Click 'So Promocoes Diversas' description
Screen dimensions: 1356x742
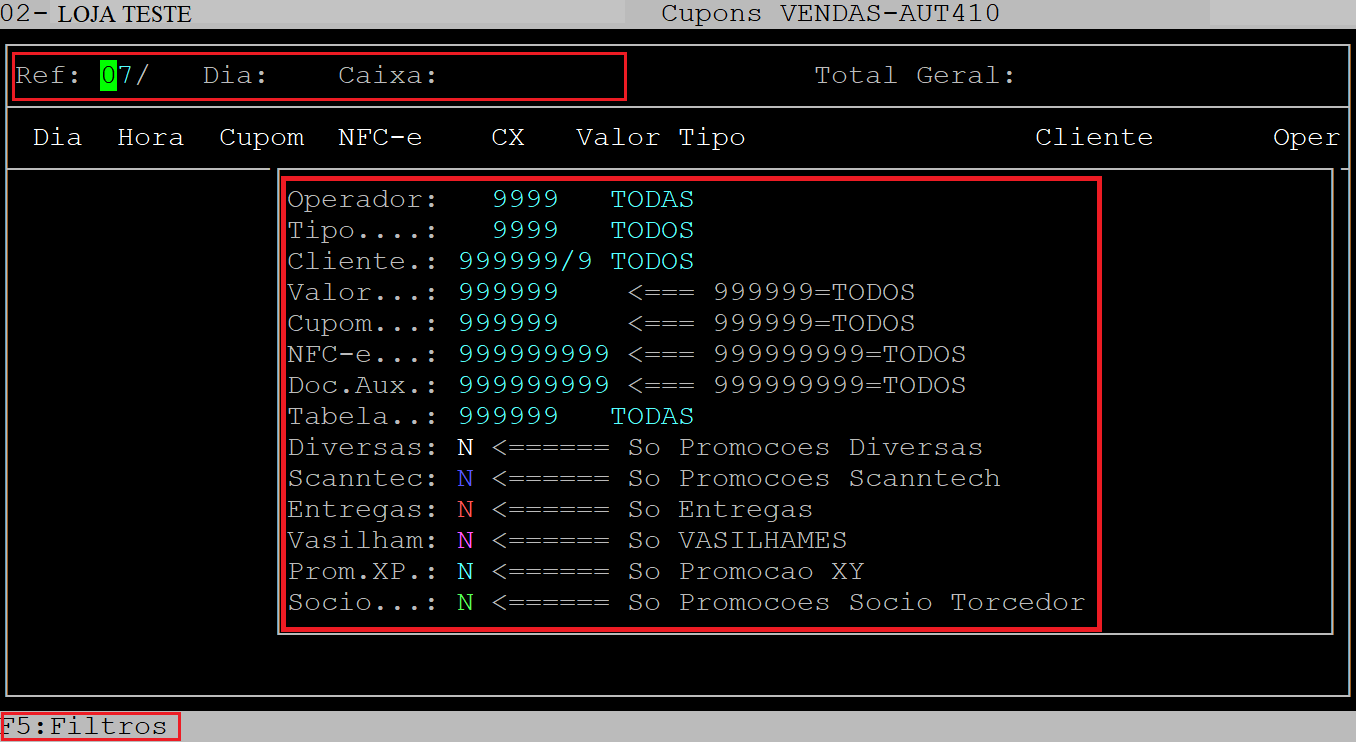pos(805,447)
